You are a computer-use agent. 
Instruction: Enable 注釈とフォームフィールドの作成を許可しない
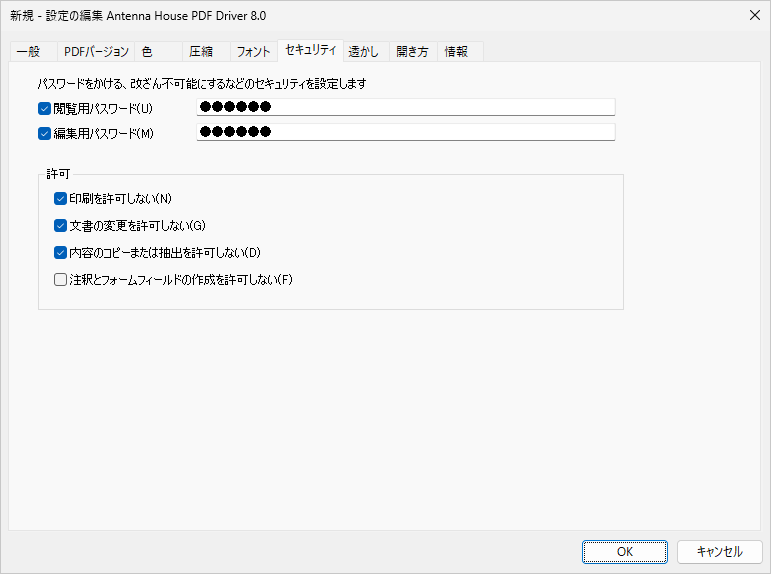(60, 279)
